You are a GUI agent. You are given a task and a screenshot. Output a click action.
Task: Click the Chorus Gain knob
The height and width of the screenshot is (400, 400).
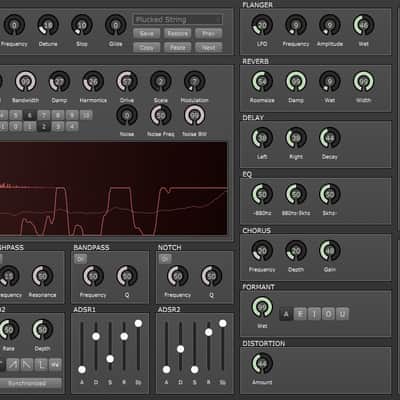pyautogui.click(x=330, y=251)
